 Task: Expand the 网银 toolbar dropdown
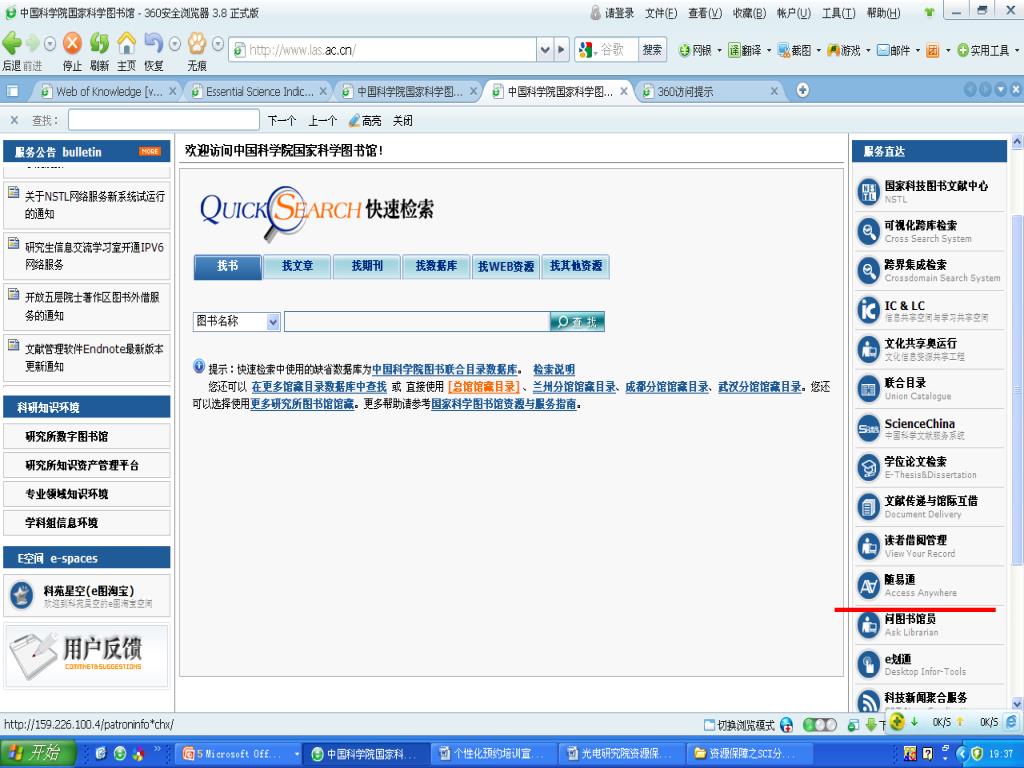(719, 50)
